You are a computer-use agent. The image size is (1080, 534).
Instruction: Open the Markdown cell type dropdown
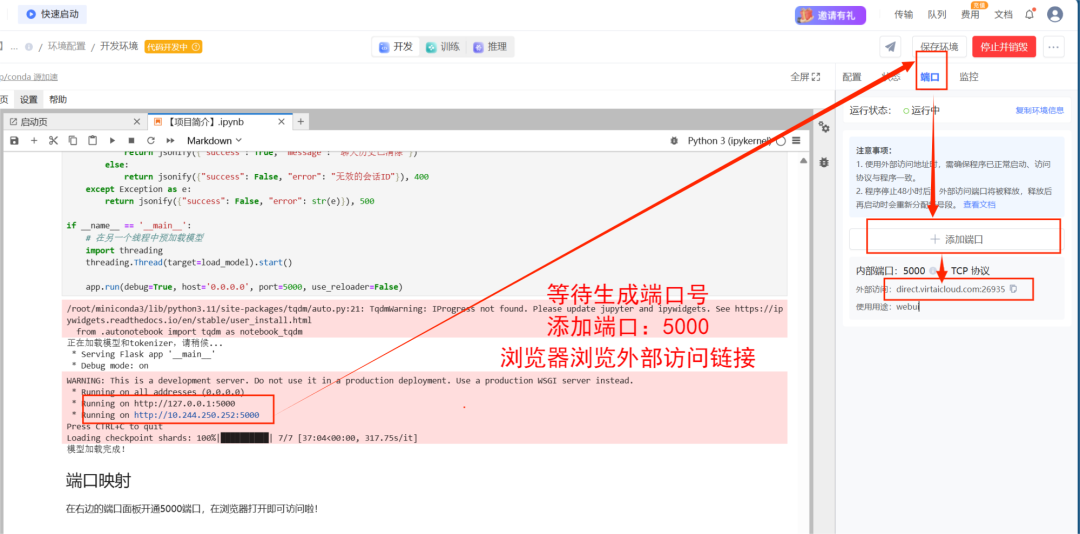point(214,141)
